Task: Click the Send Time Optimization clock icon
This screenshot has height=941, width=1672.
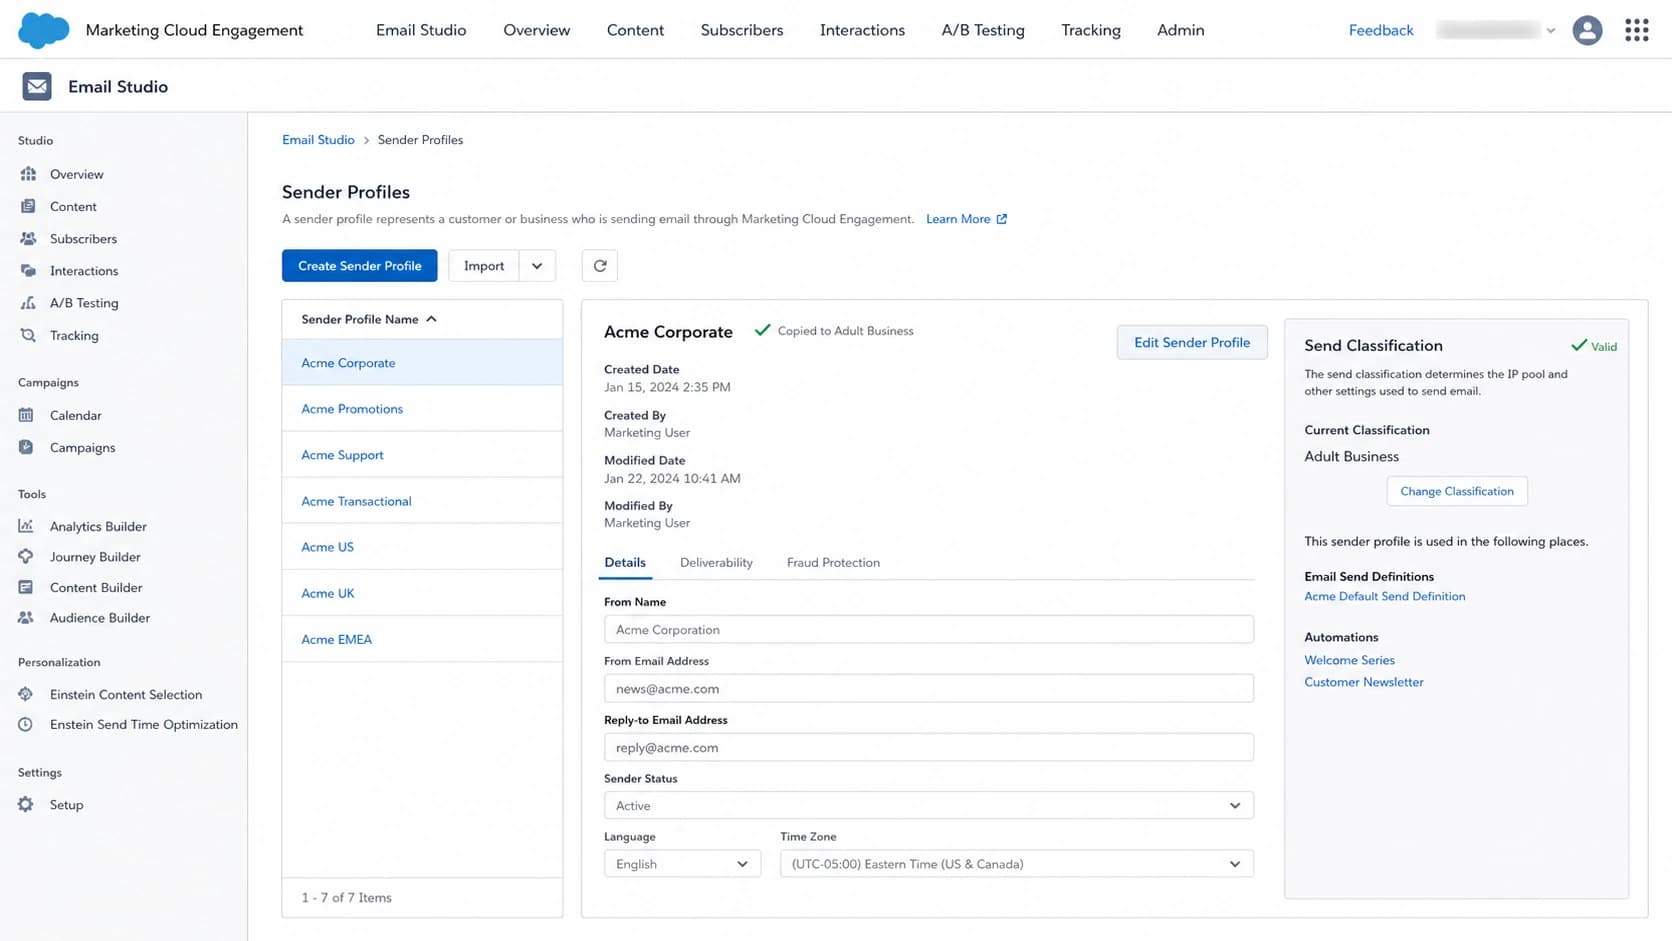Action: point(26,724)
